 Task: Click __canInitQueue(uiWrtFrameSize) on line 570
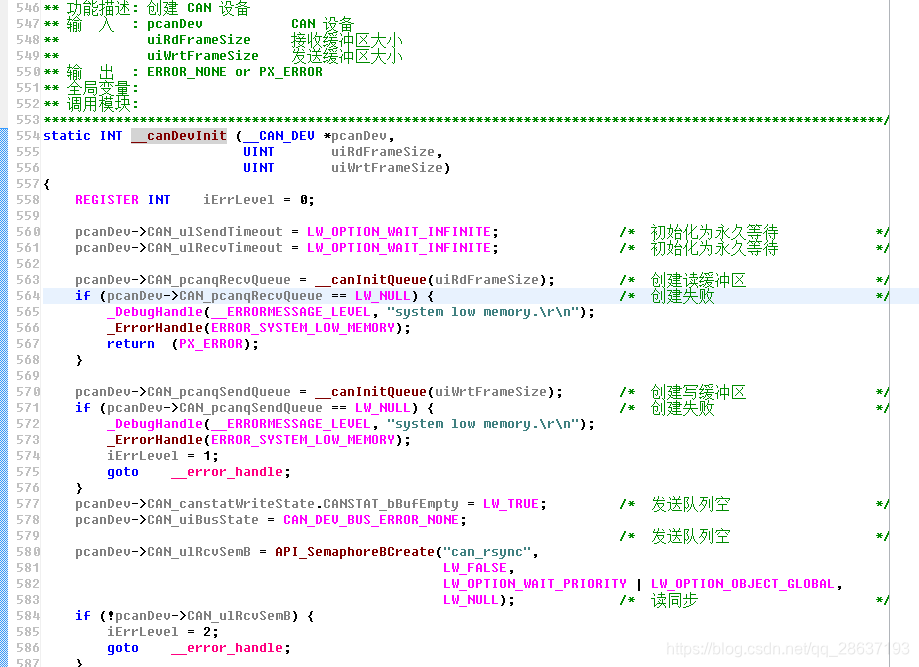tap(434, 392)
